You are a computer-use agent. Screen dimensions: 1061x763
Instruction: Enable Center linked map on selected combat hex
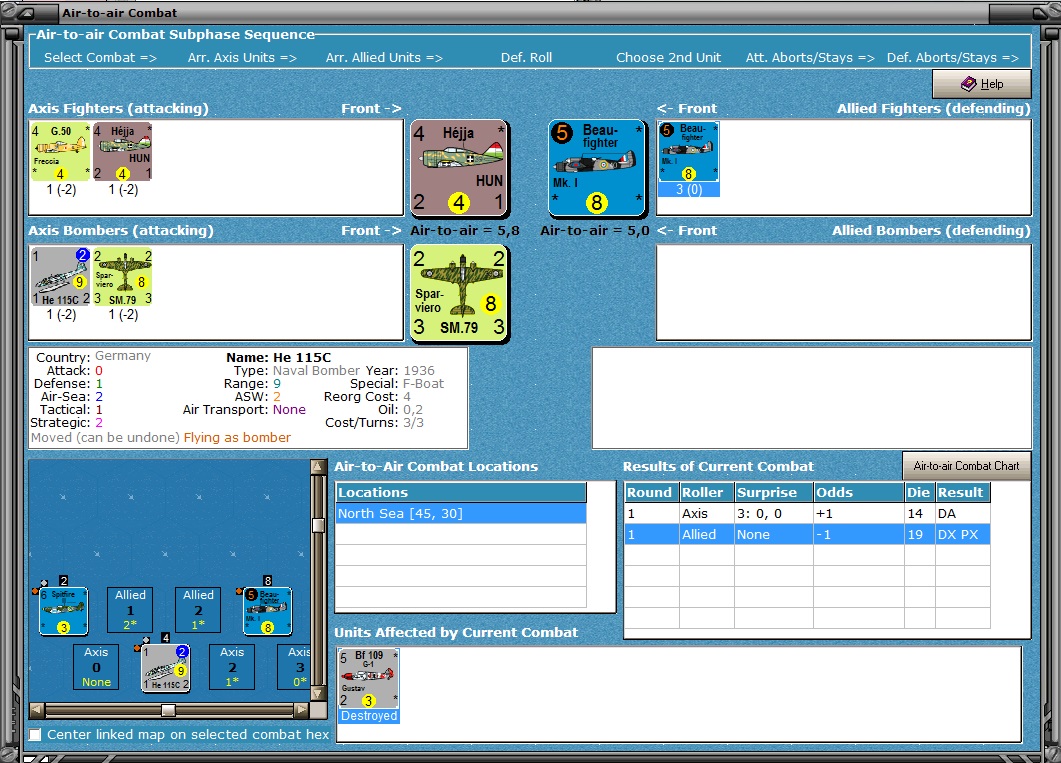[35, 735]
